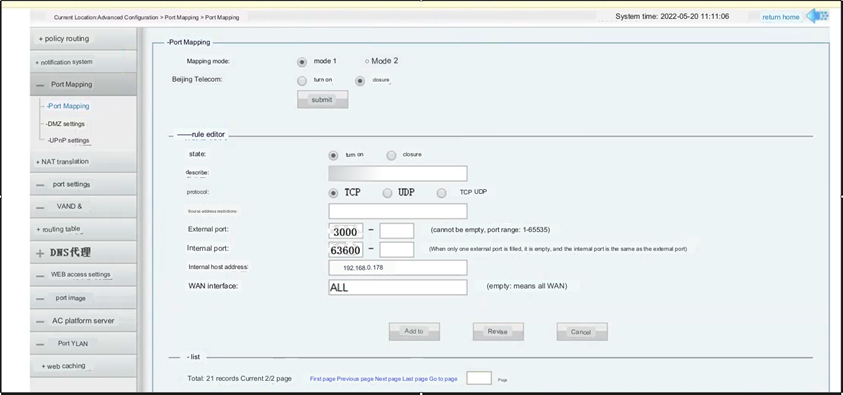Open port image menu

coord(83,298)
